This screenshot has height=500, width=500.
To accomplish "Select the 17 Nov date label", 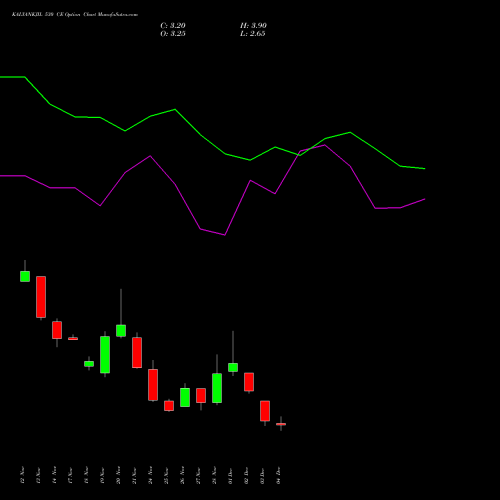I will [x=71, y=475].
